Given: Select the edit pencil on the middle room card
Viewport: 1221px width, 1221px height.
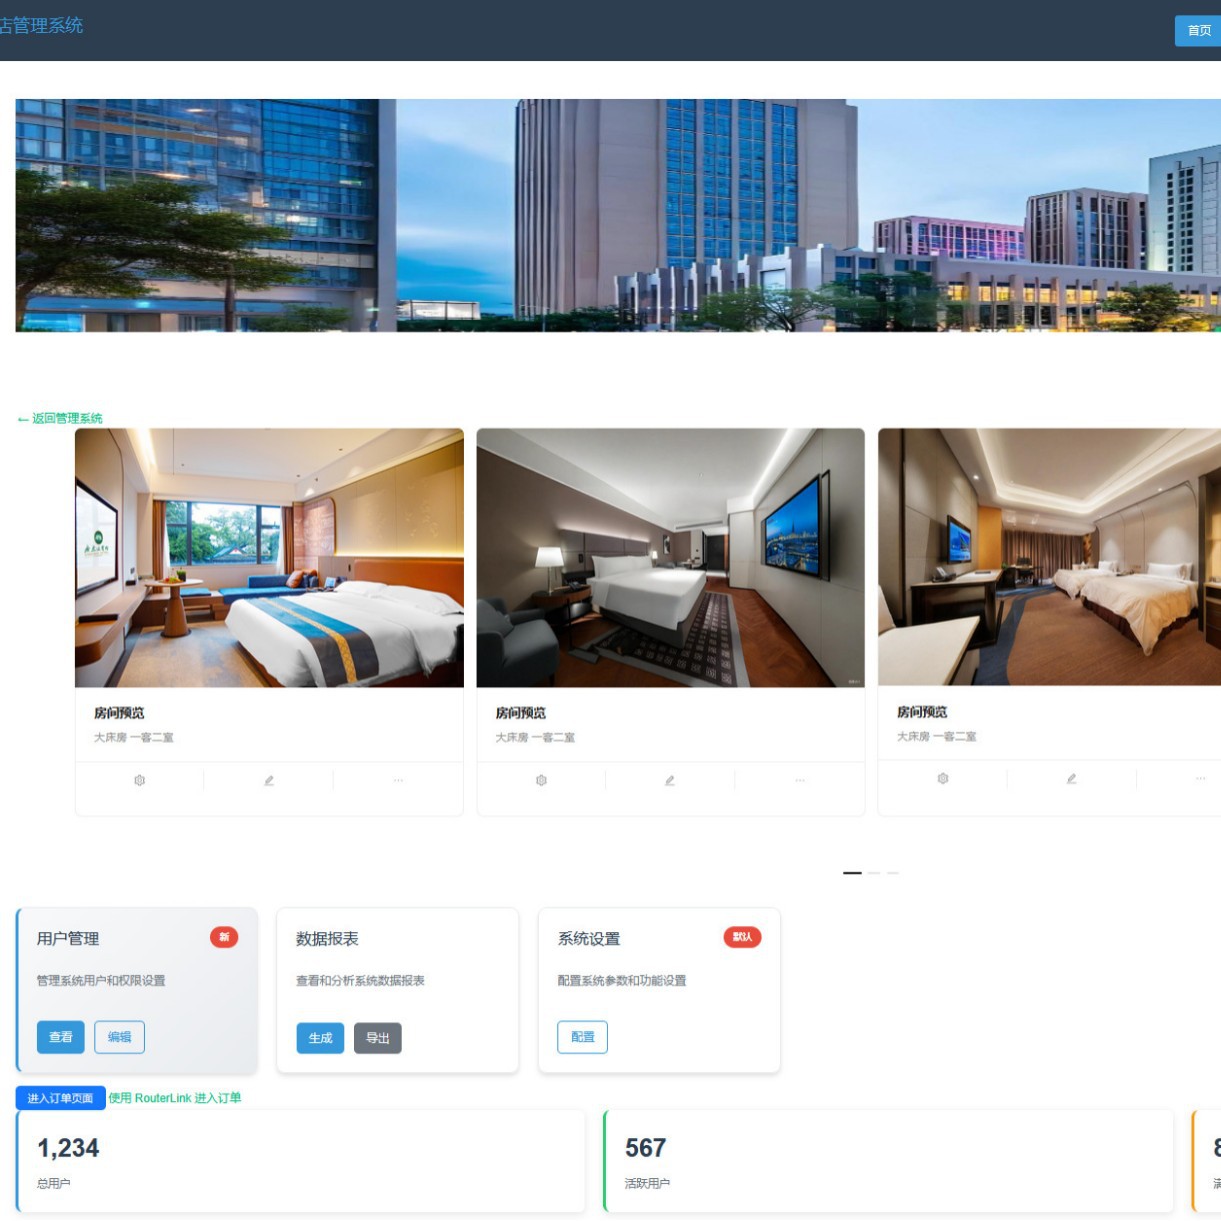Looking at the screenshot, I should (x=670, y=780).
